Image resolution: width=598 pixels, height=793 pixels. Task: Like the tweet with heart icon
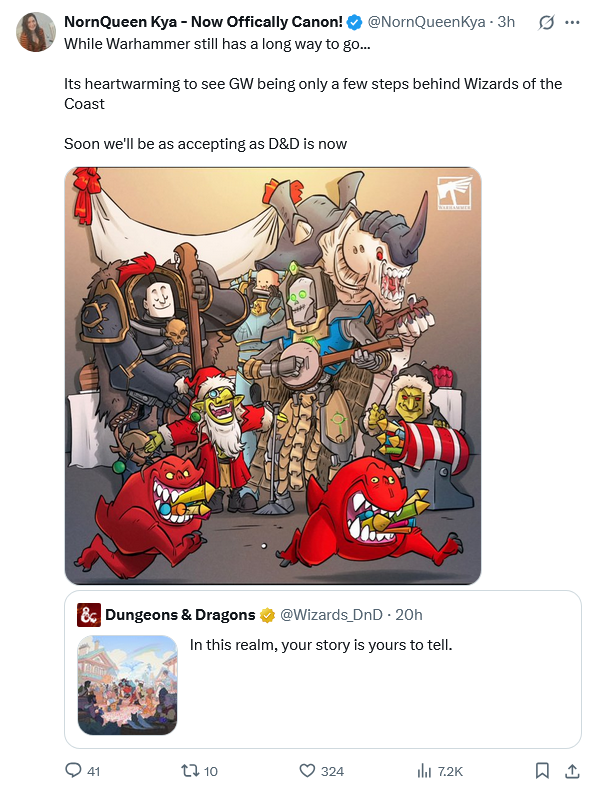point(307,770)
